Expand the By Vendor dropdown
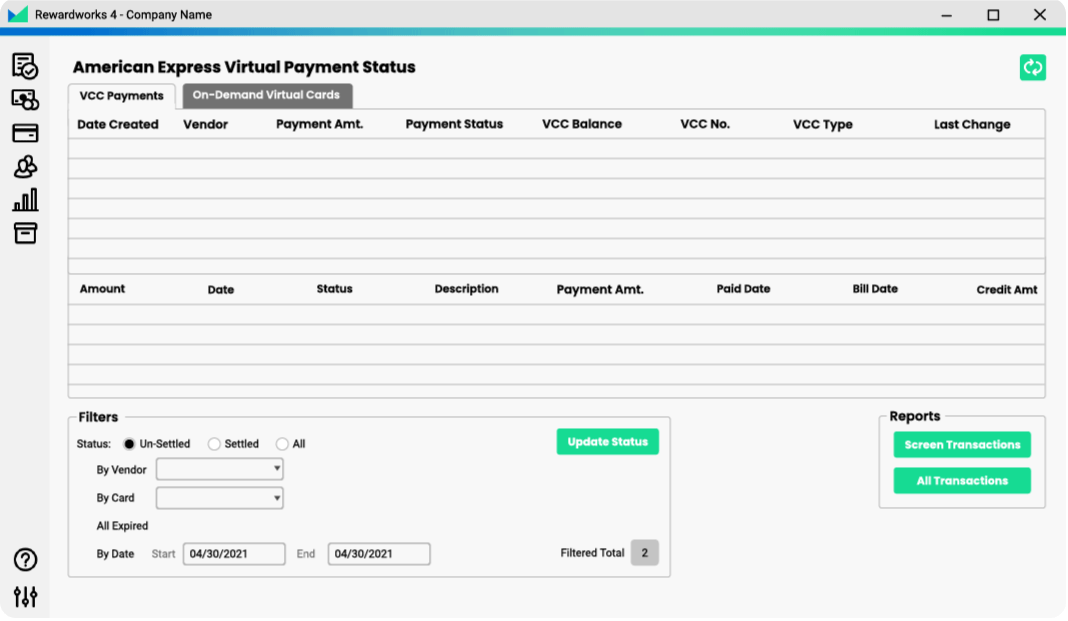Screen dimensions: 1068x621 click(219, 469)
